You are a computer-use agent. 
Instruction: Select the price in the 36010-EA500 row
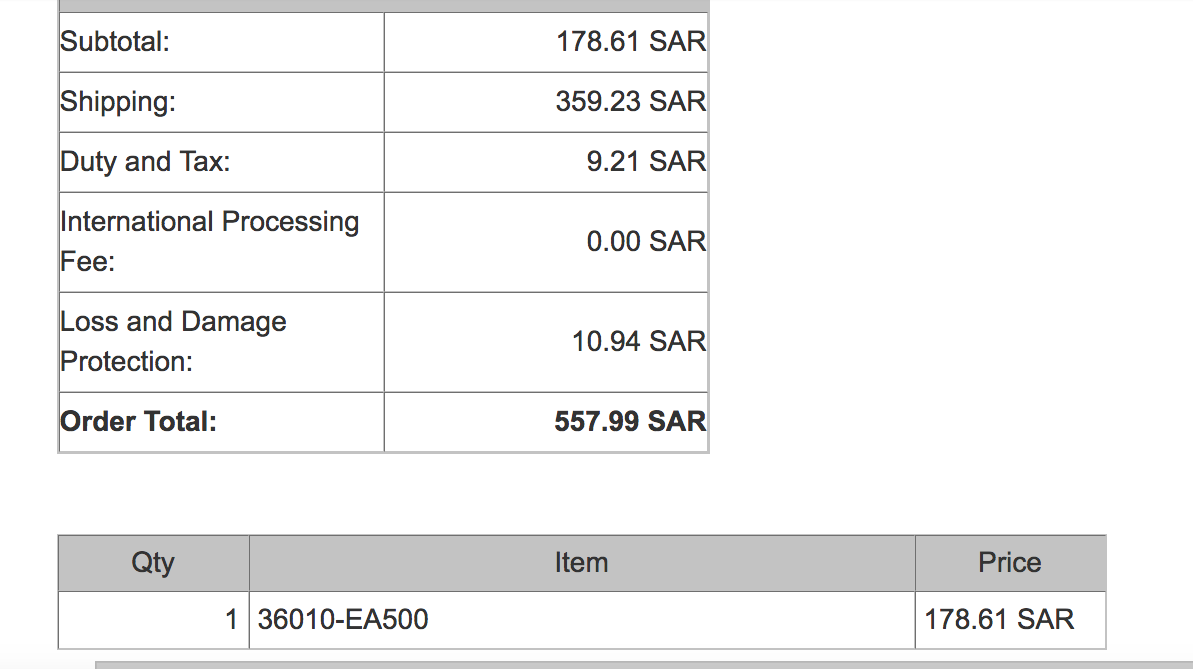pyautogui.click(x=999, y=620)
